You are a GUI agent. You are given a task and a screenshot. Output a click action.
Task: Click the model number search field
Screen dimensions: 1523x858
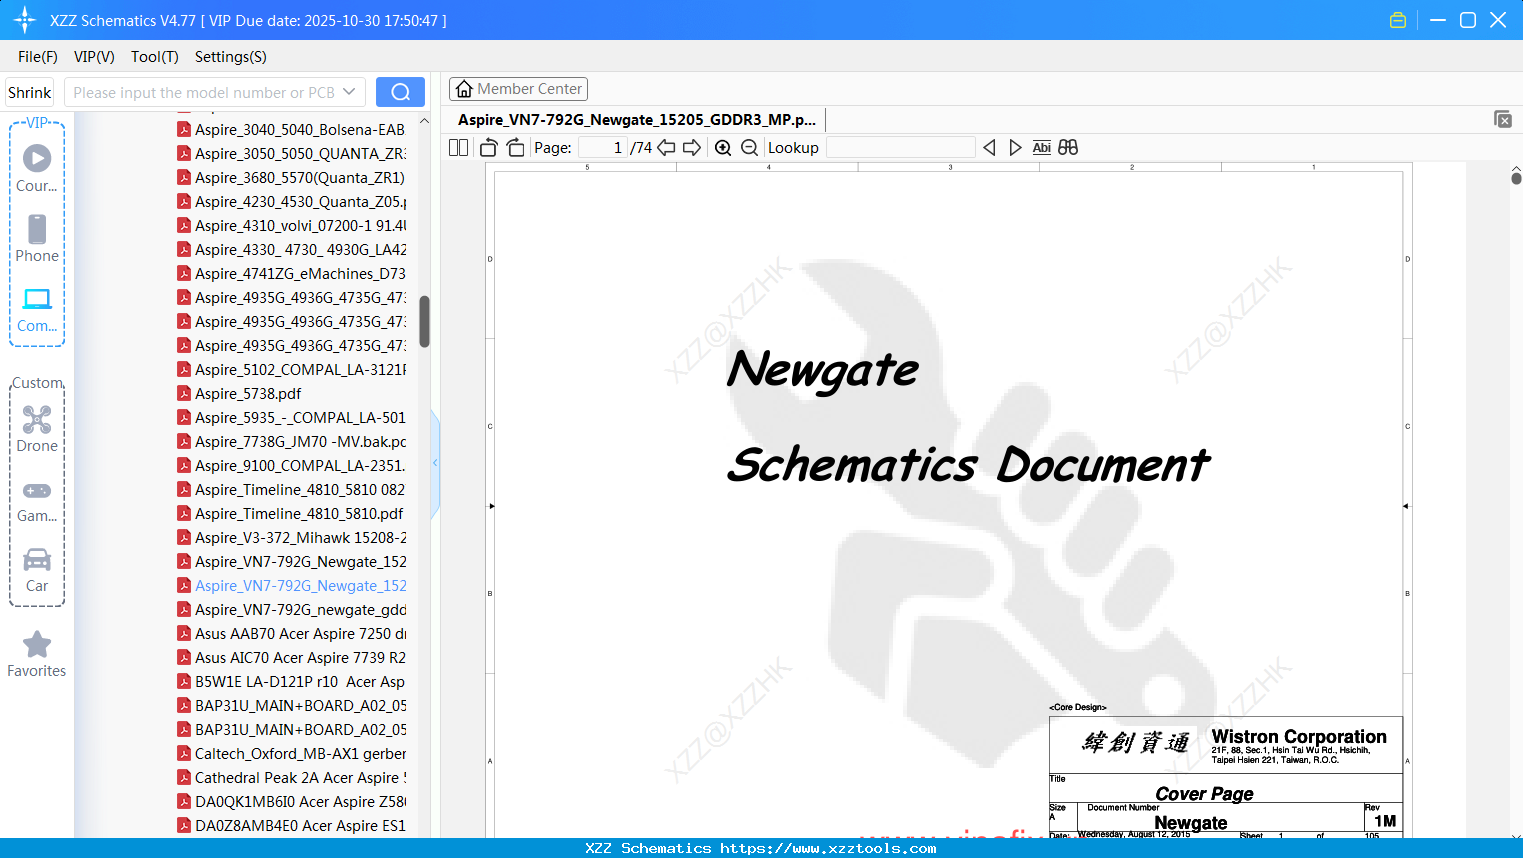(x=203, y=92)
